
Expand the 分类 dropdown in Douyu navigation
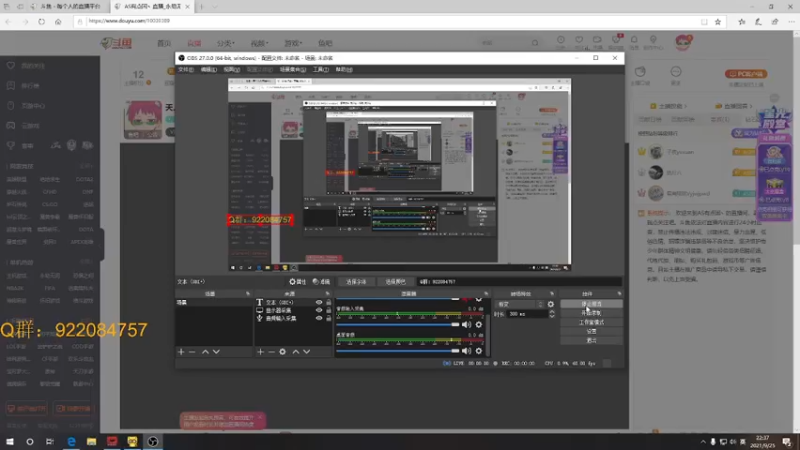coord(225,43)
